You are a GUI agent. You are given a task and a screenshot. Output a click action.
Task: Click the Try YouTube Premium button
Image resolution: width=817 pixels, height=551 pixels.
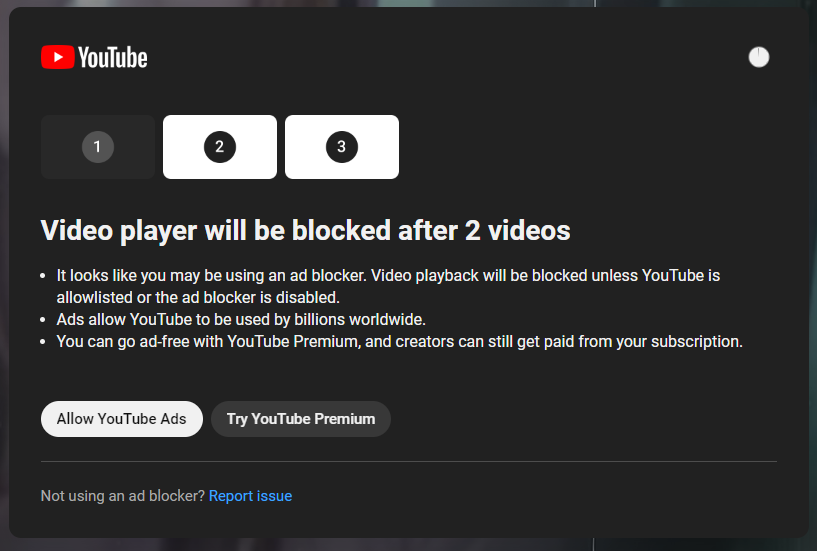[301, 419]
